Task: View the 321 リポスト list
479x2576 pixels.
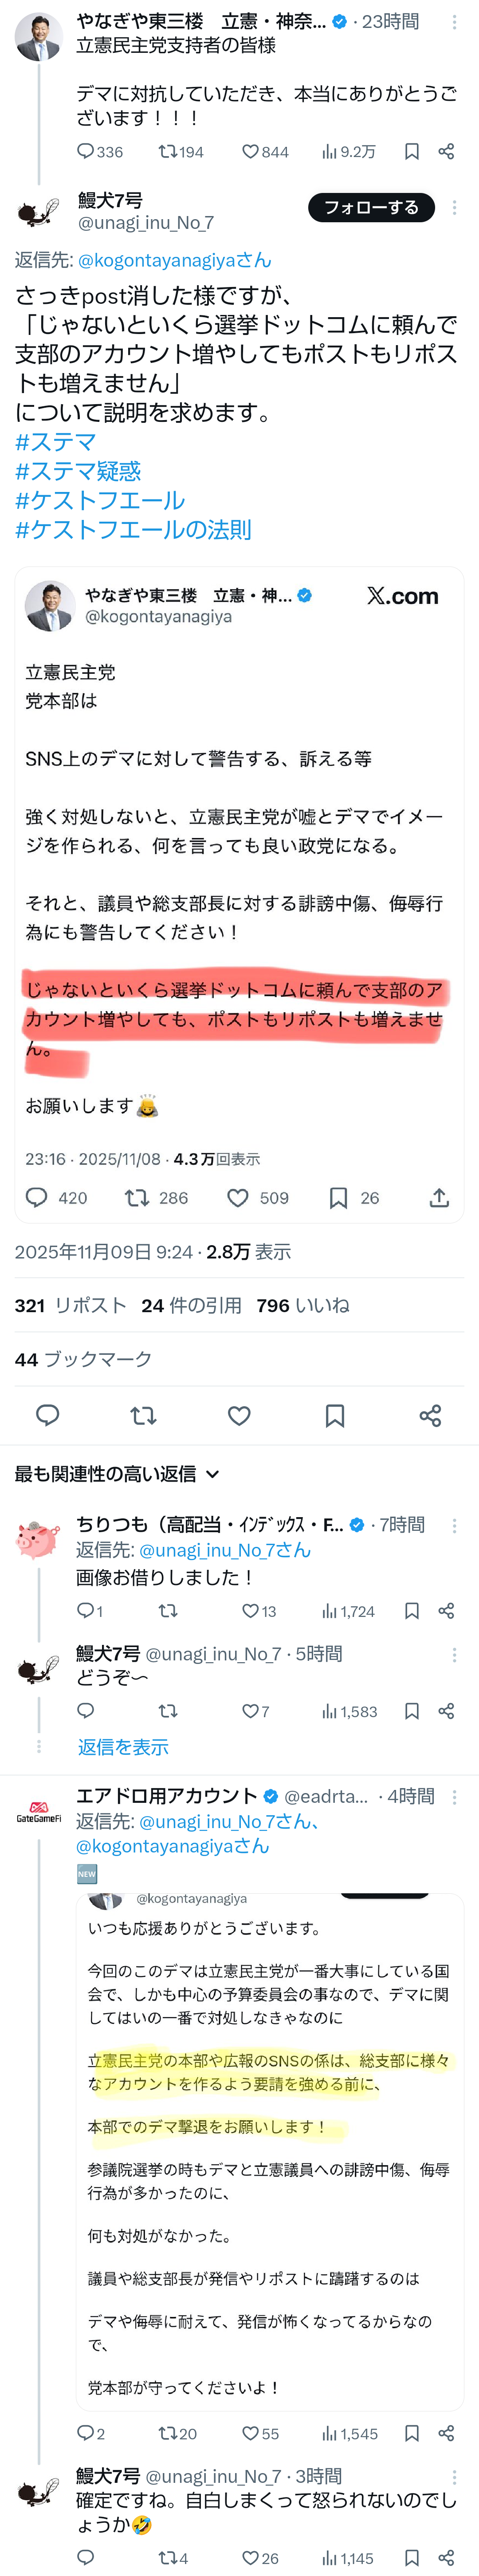Action: 70,1305
